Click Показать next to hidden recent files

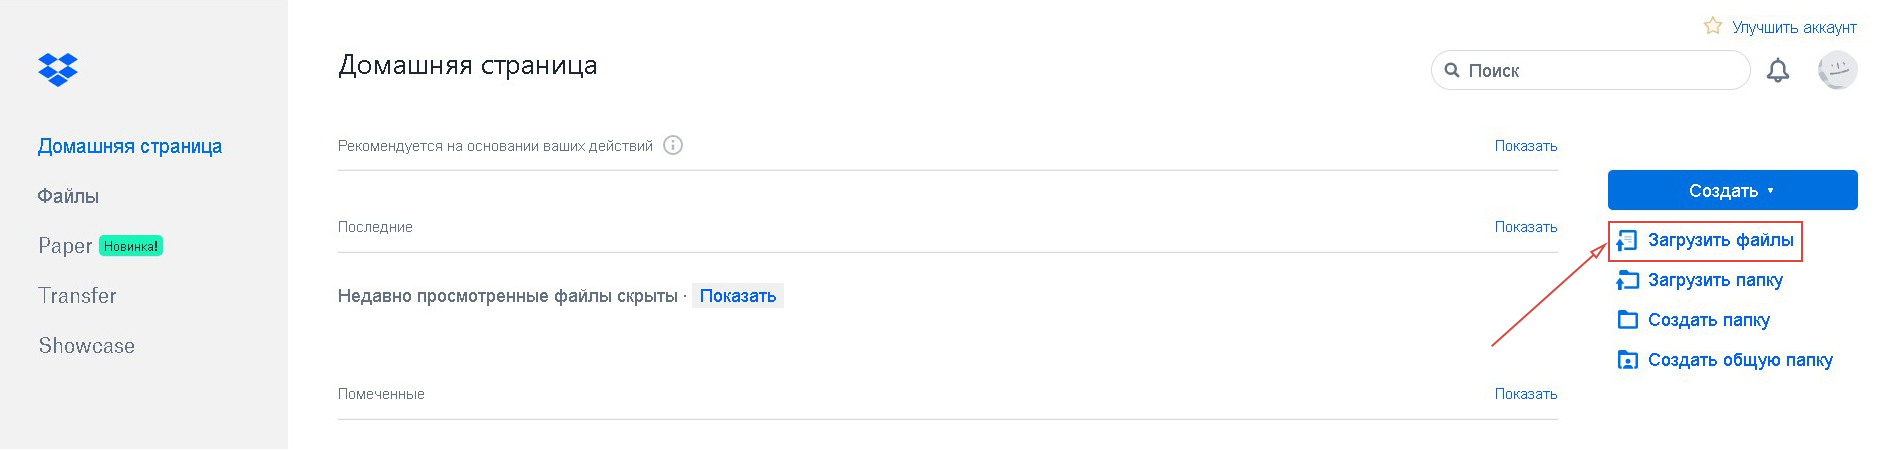pos(738,296)
